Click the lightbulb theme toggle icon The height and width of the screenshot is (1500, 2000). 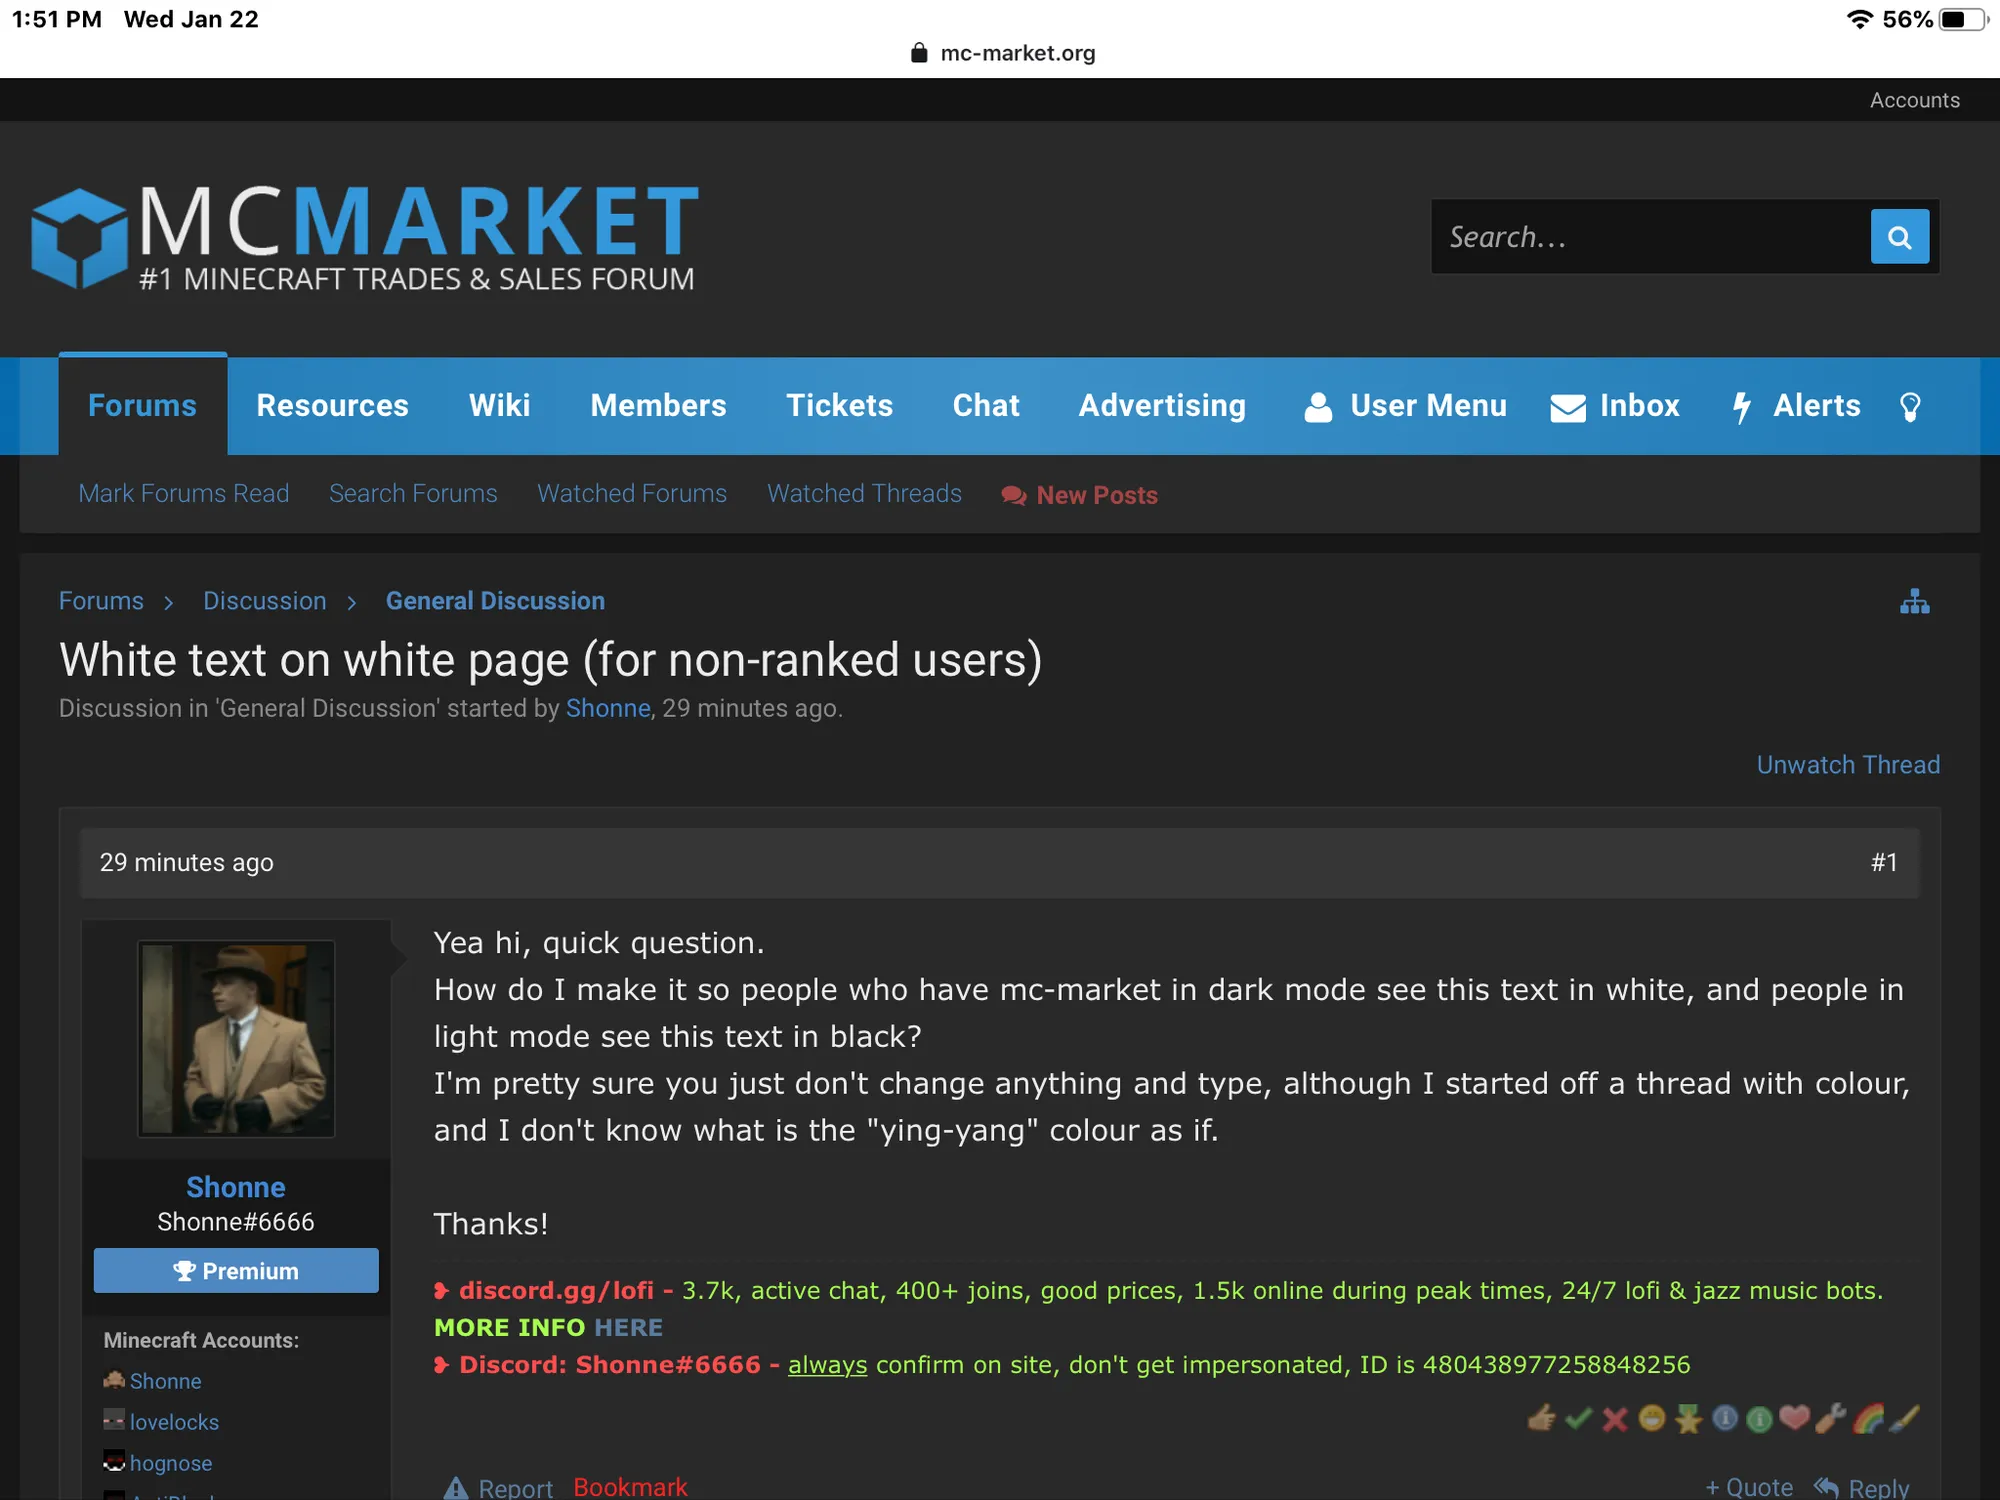pyautogui.click(x=1909, y=406)
